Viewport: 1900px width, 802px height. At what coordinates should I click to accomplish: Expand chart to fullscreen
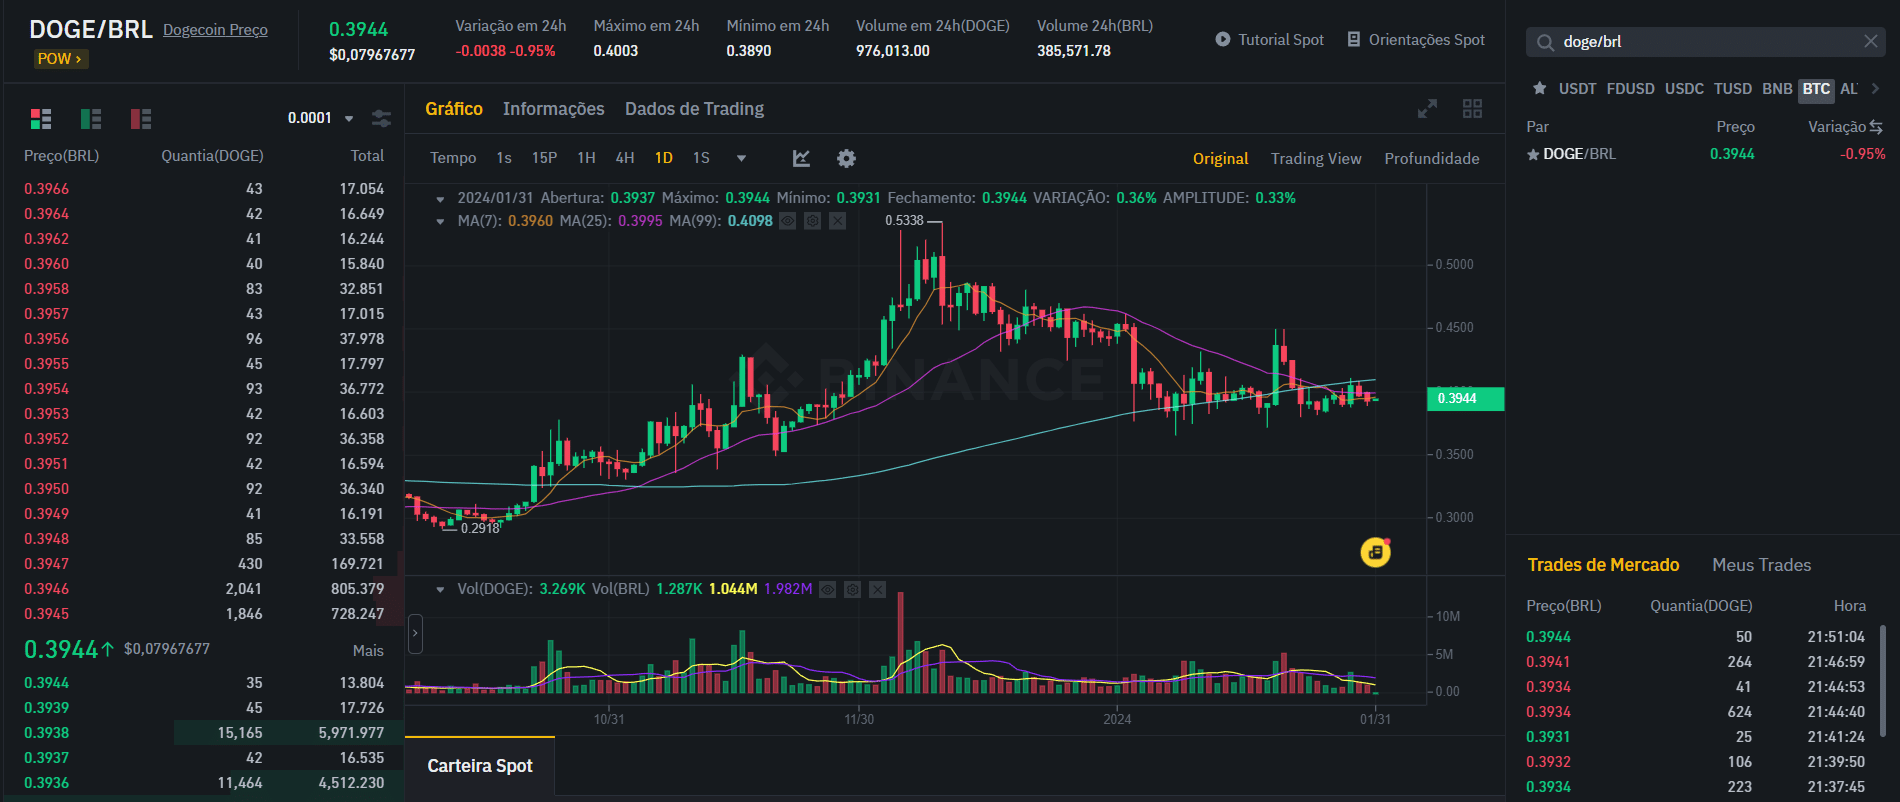[1427, 108]
